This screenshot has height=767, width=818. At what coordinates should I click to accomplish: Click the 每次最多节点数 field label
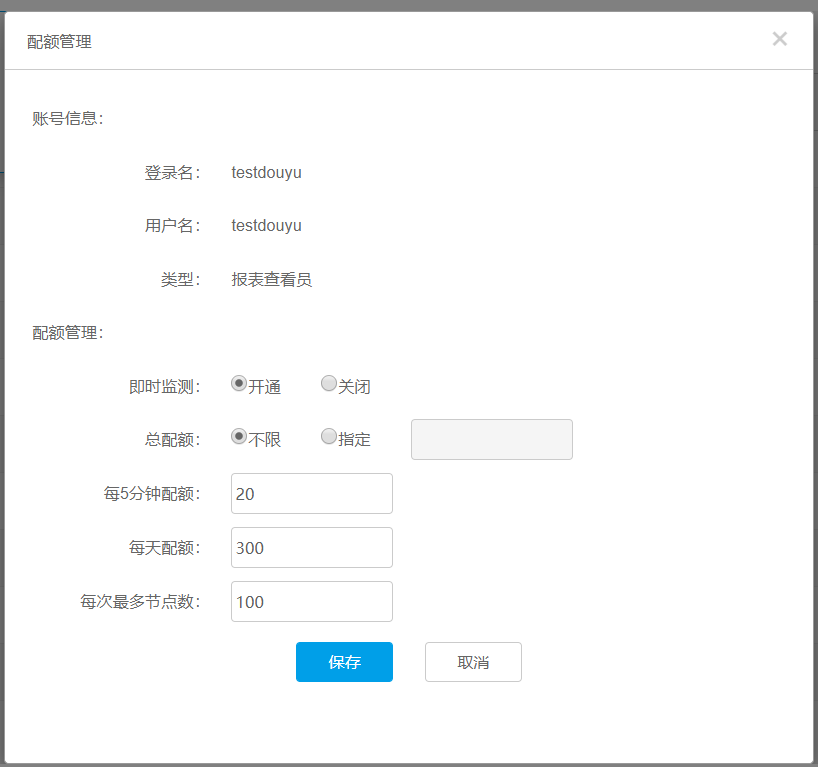(x=141, y=602)
